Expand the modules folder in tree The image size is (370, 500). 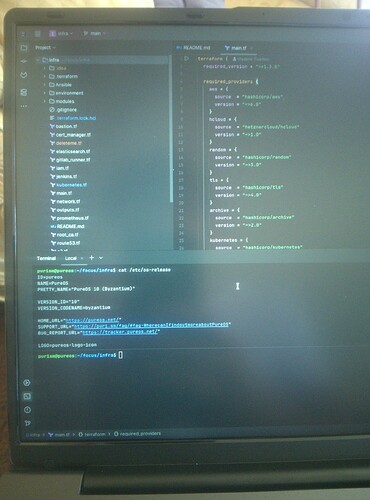[45, 101]
